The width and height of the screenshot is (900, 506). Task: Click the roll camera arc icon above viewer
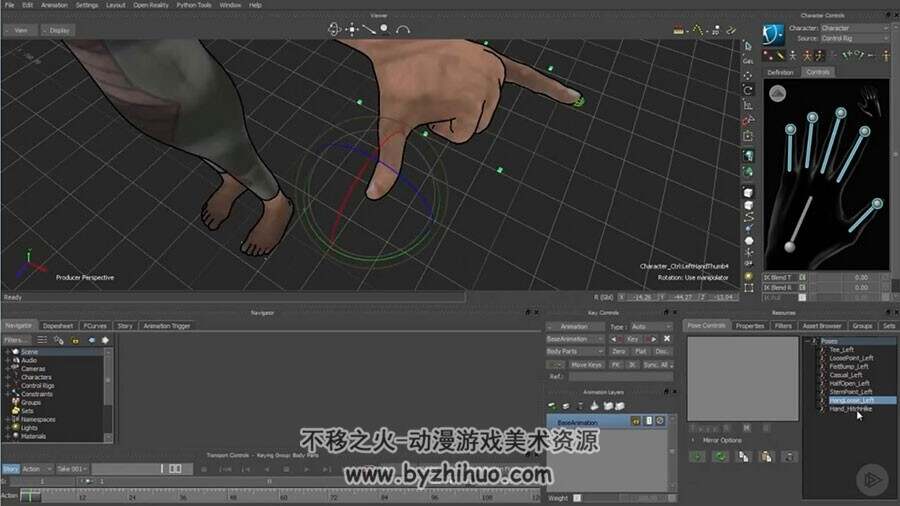403,29
